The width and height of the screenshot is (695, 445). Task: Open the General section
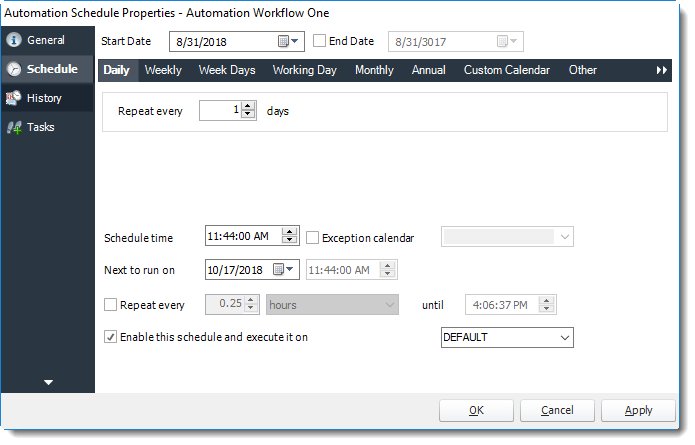pyautogui.click(x=47, y=40)
